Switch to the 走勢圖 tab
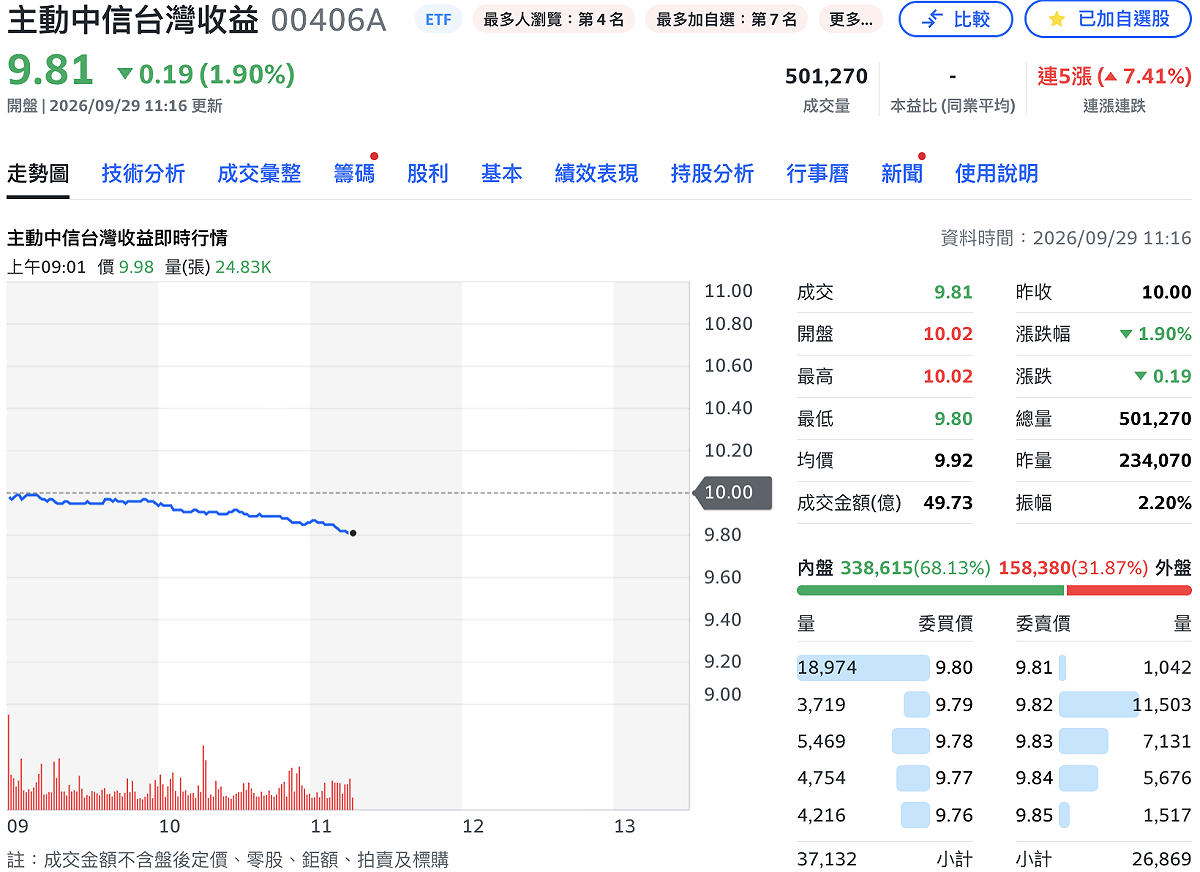This screenshot has height=872, width=1200. pos(38,173)
